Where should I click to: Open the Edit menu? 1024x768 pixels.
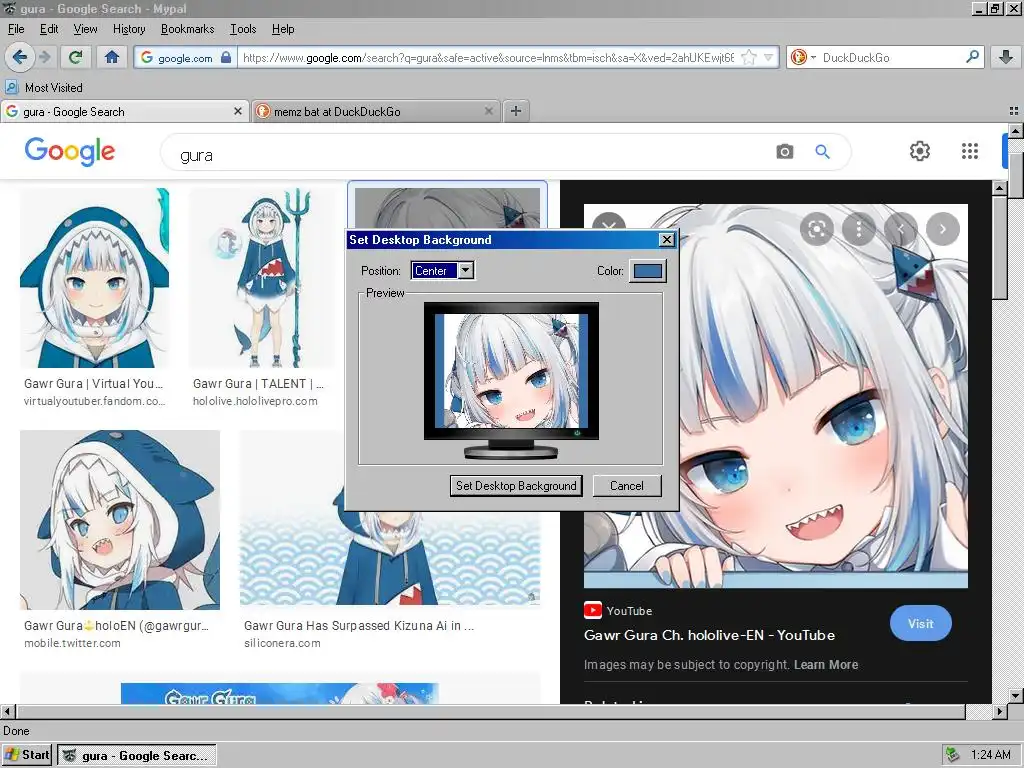tap(49, 29)
